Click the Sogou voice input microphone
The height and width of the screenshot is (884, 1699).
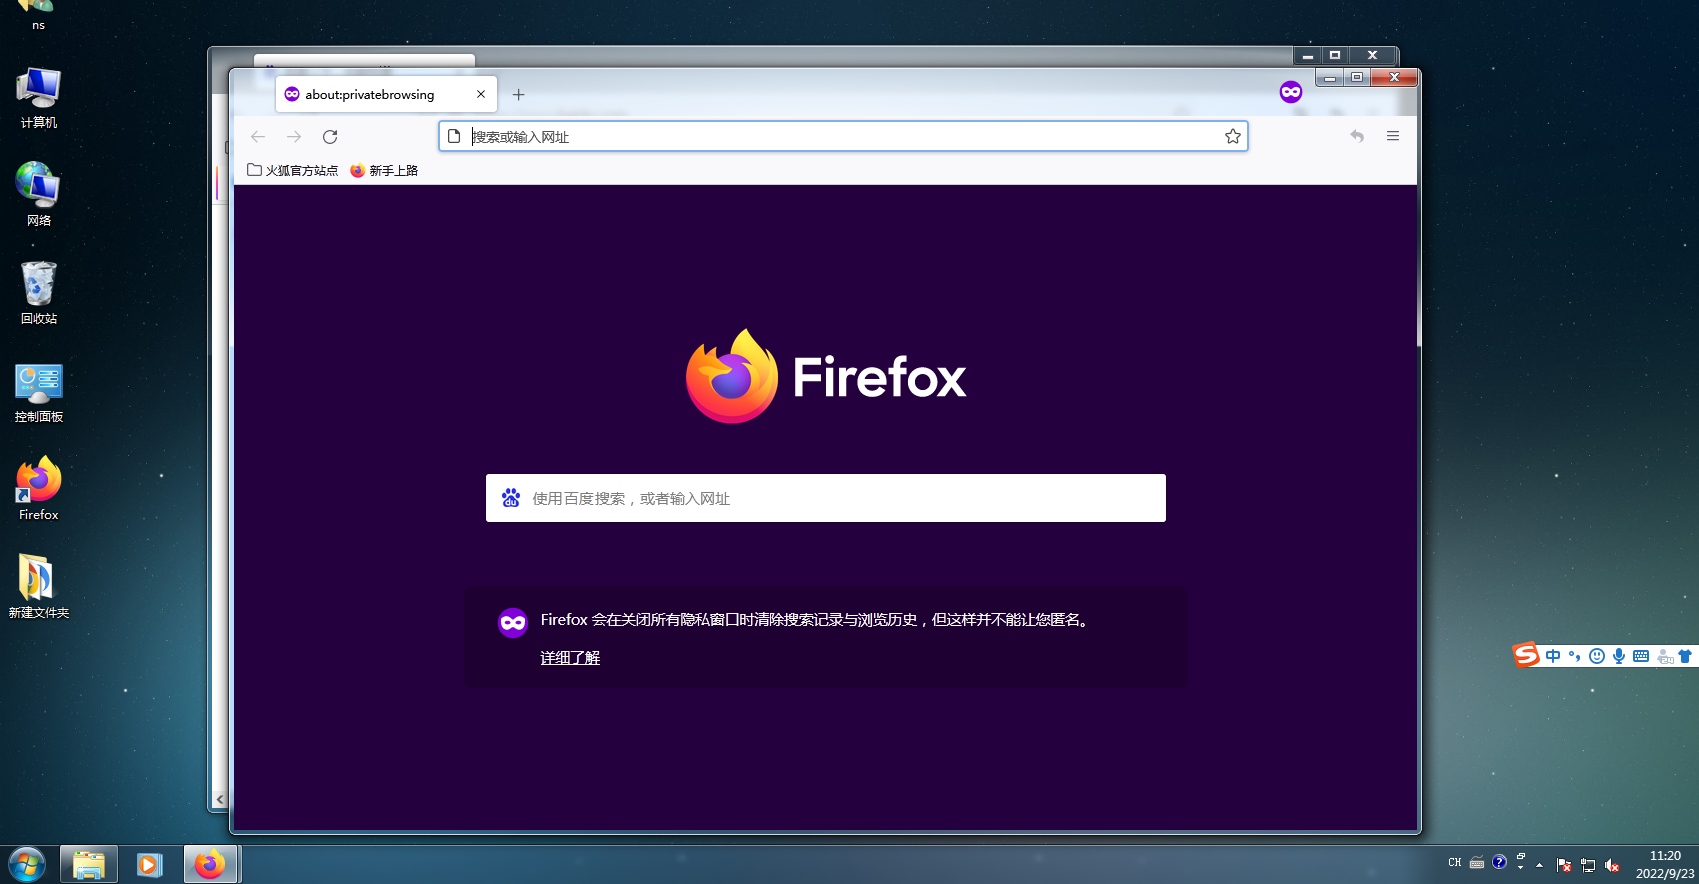(x=1619, y=656)
